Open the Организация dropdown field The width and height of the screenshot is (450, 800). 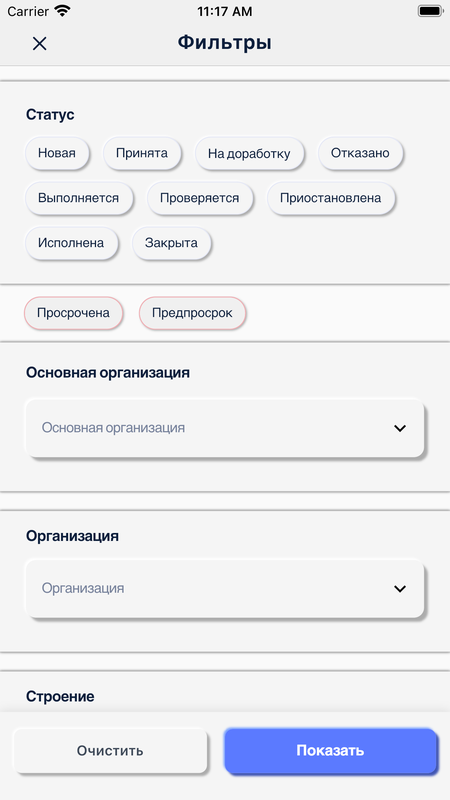pos(224,589)
